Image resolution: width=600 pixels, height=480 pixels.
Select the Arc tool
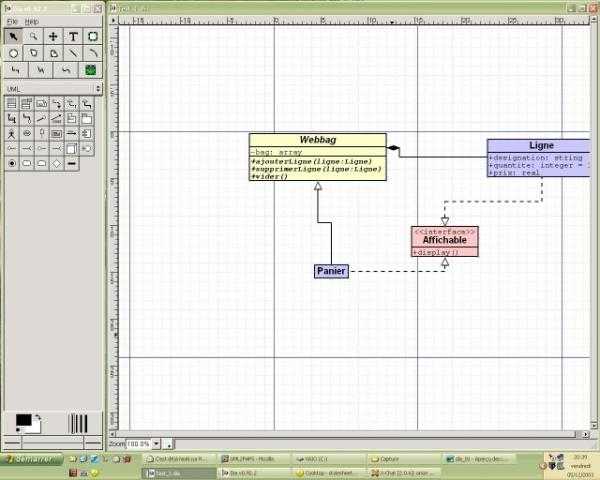[92, 54]
